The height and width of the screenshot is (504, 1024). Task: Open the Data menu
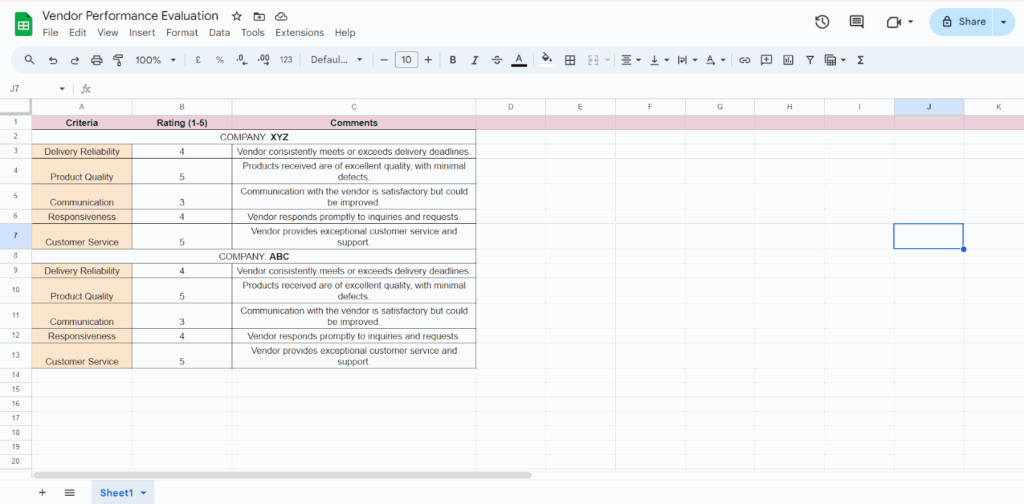pyautogui.click(x=219, y=33)
